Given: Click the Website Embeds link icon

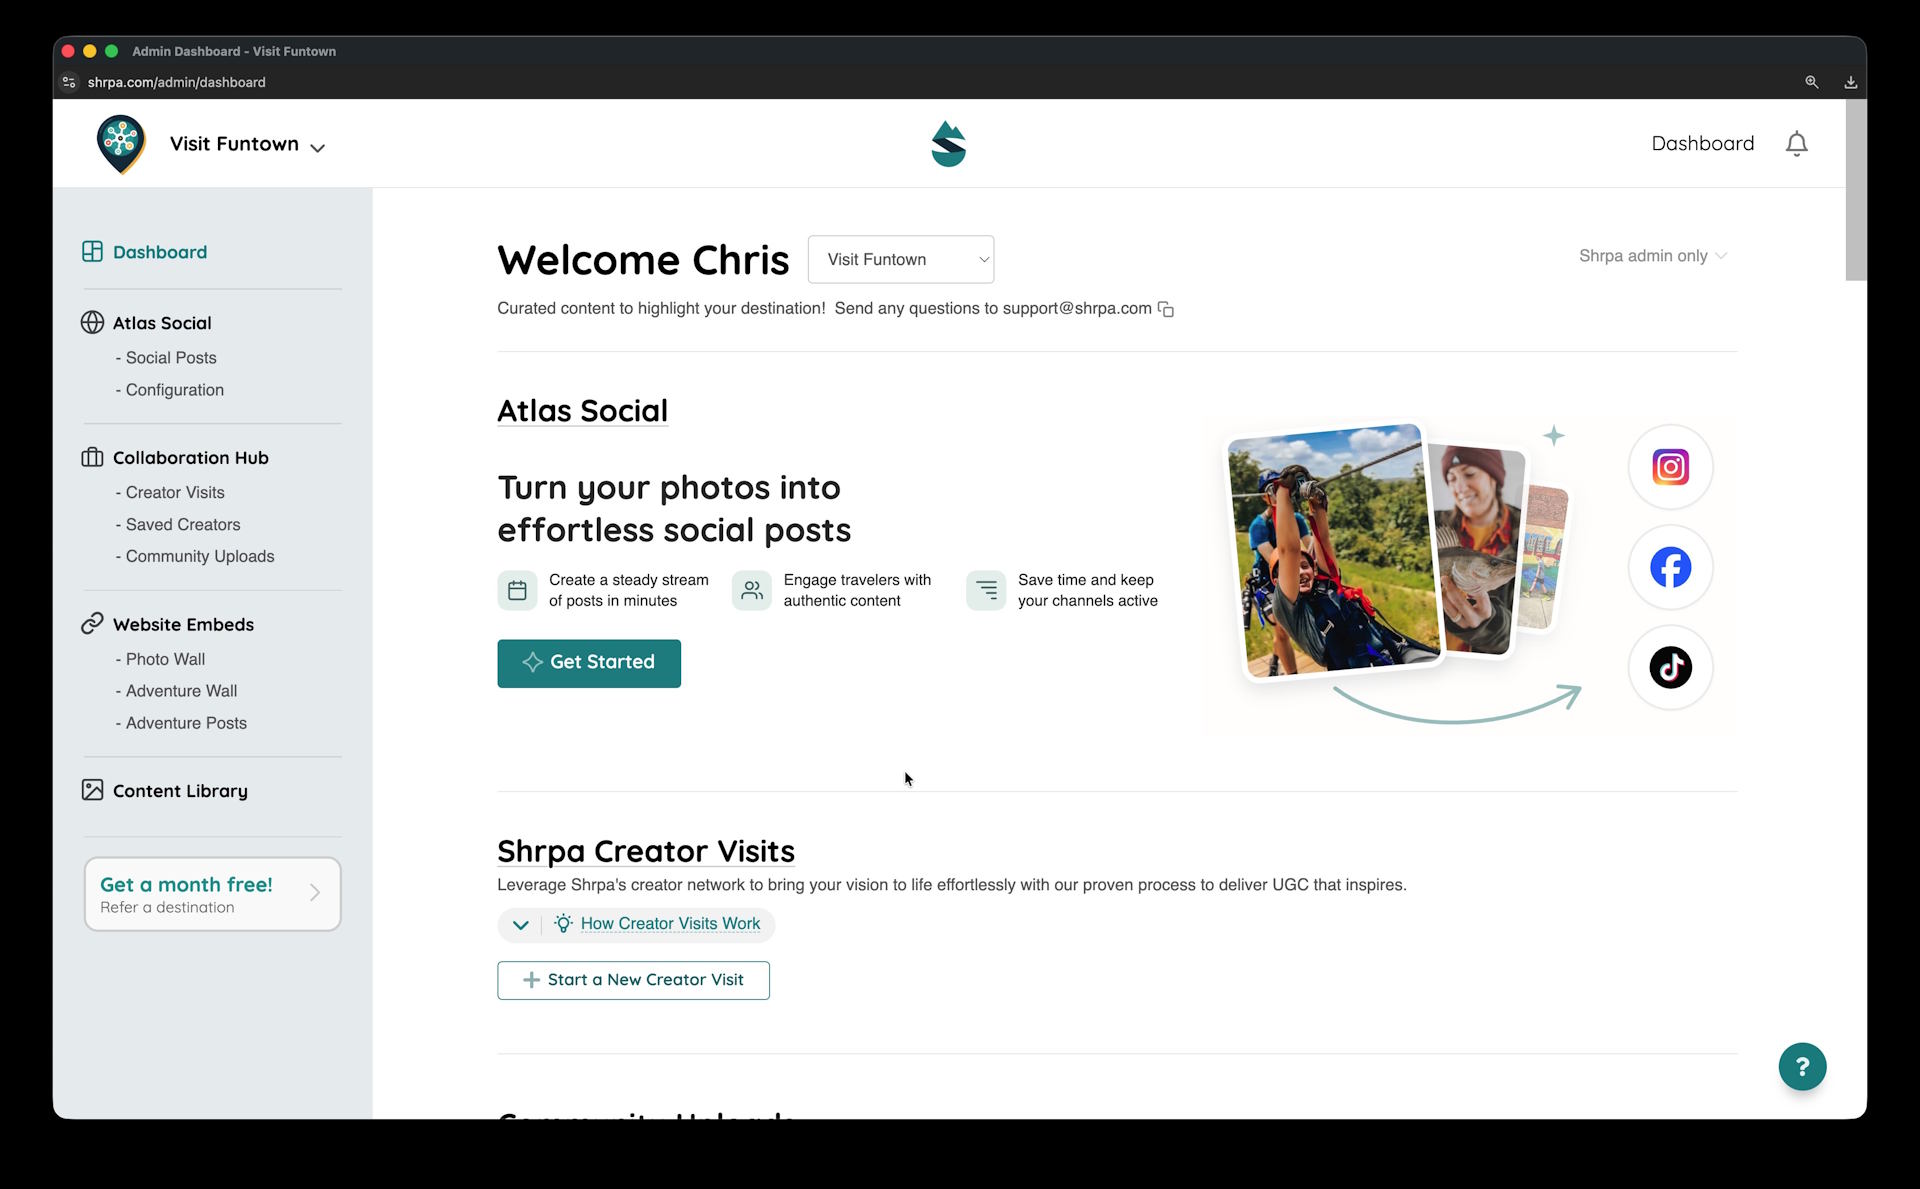Looking at the screenshot, I should point(92,623).
